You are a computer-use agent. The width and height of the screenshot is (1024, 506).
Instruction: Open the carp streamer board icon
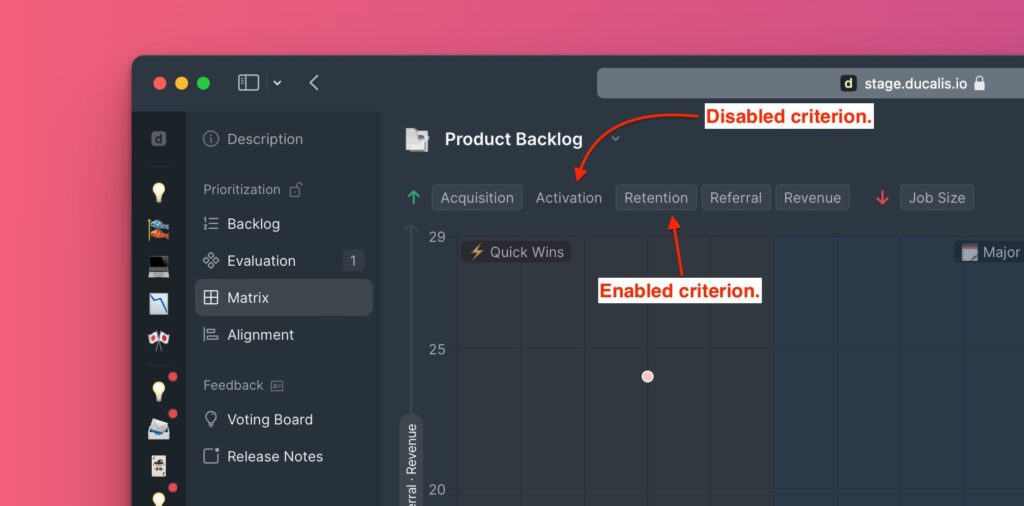(158, 230)
